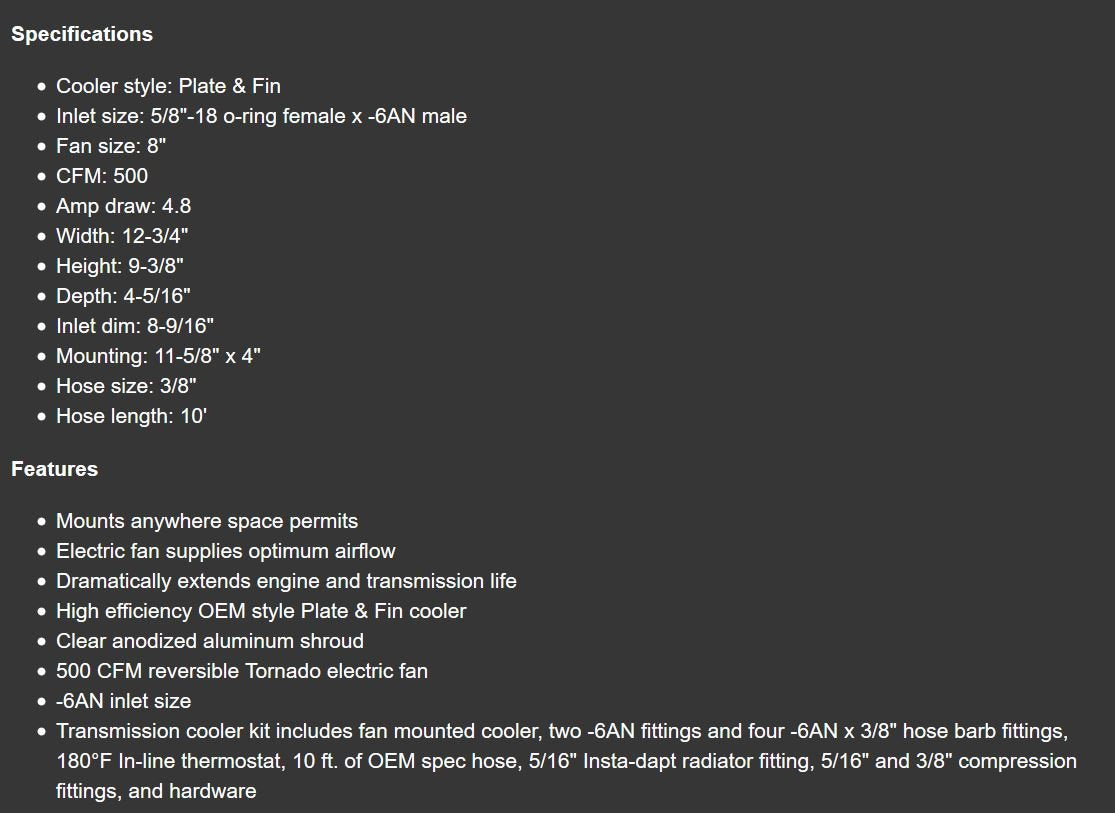Click the Width: 12-3/4" specification
Image resolution: width=1115 pixels, height=813 pixels.
[x=122, y=236]
